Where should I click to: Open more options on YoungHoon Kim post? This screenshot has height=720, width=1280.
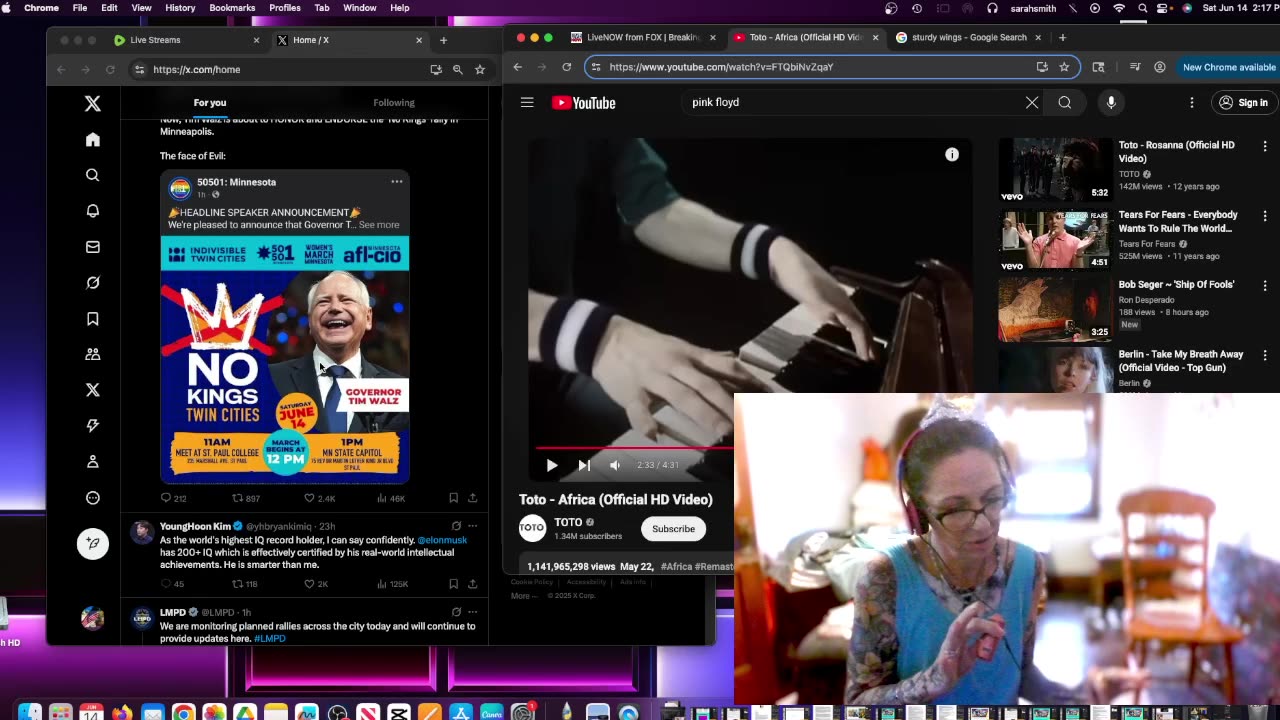[472, 526]
